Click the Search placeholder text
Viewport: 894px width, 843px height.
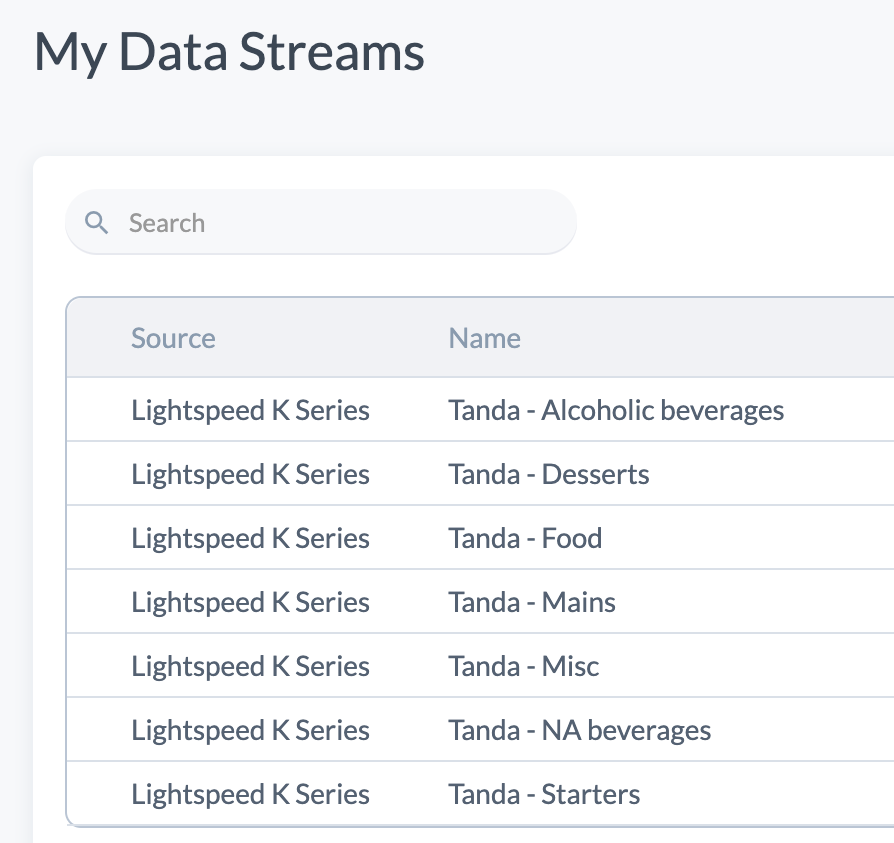[x=167, y=222]
